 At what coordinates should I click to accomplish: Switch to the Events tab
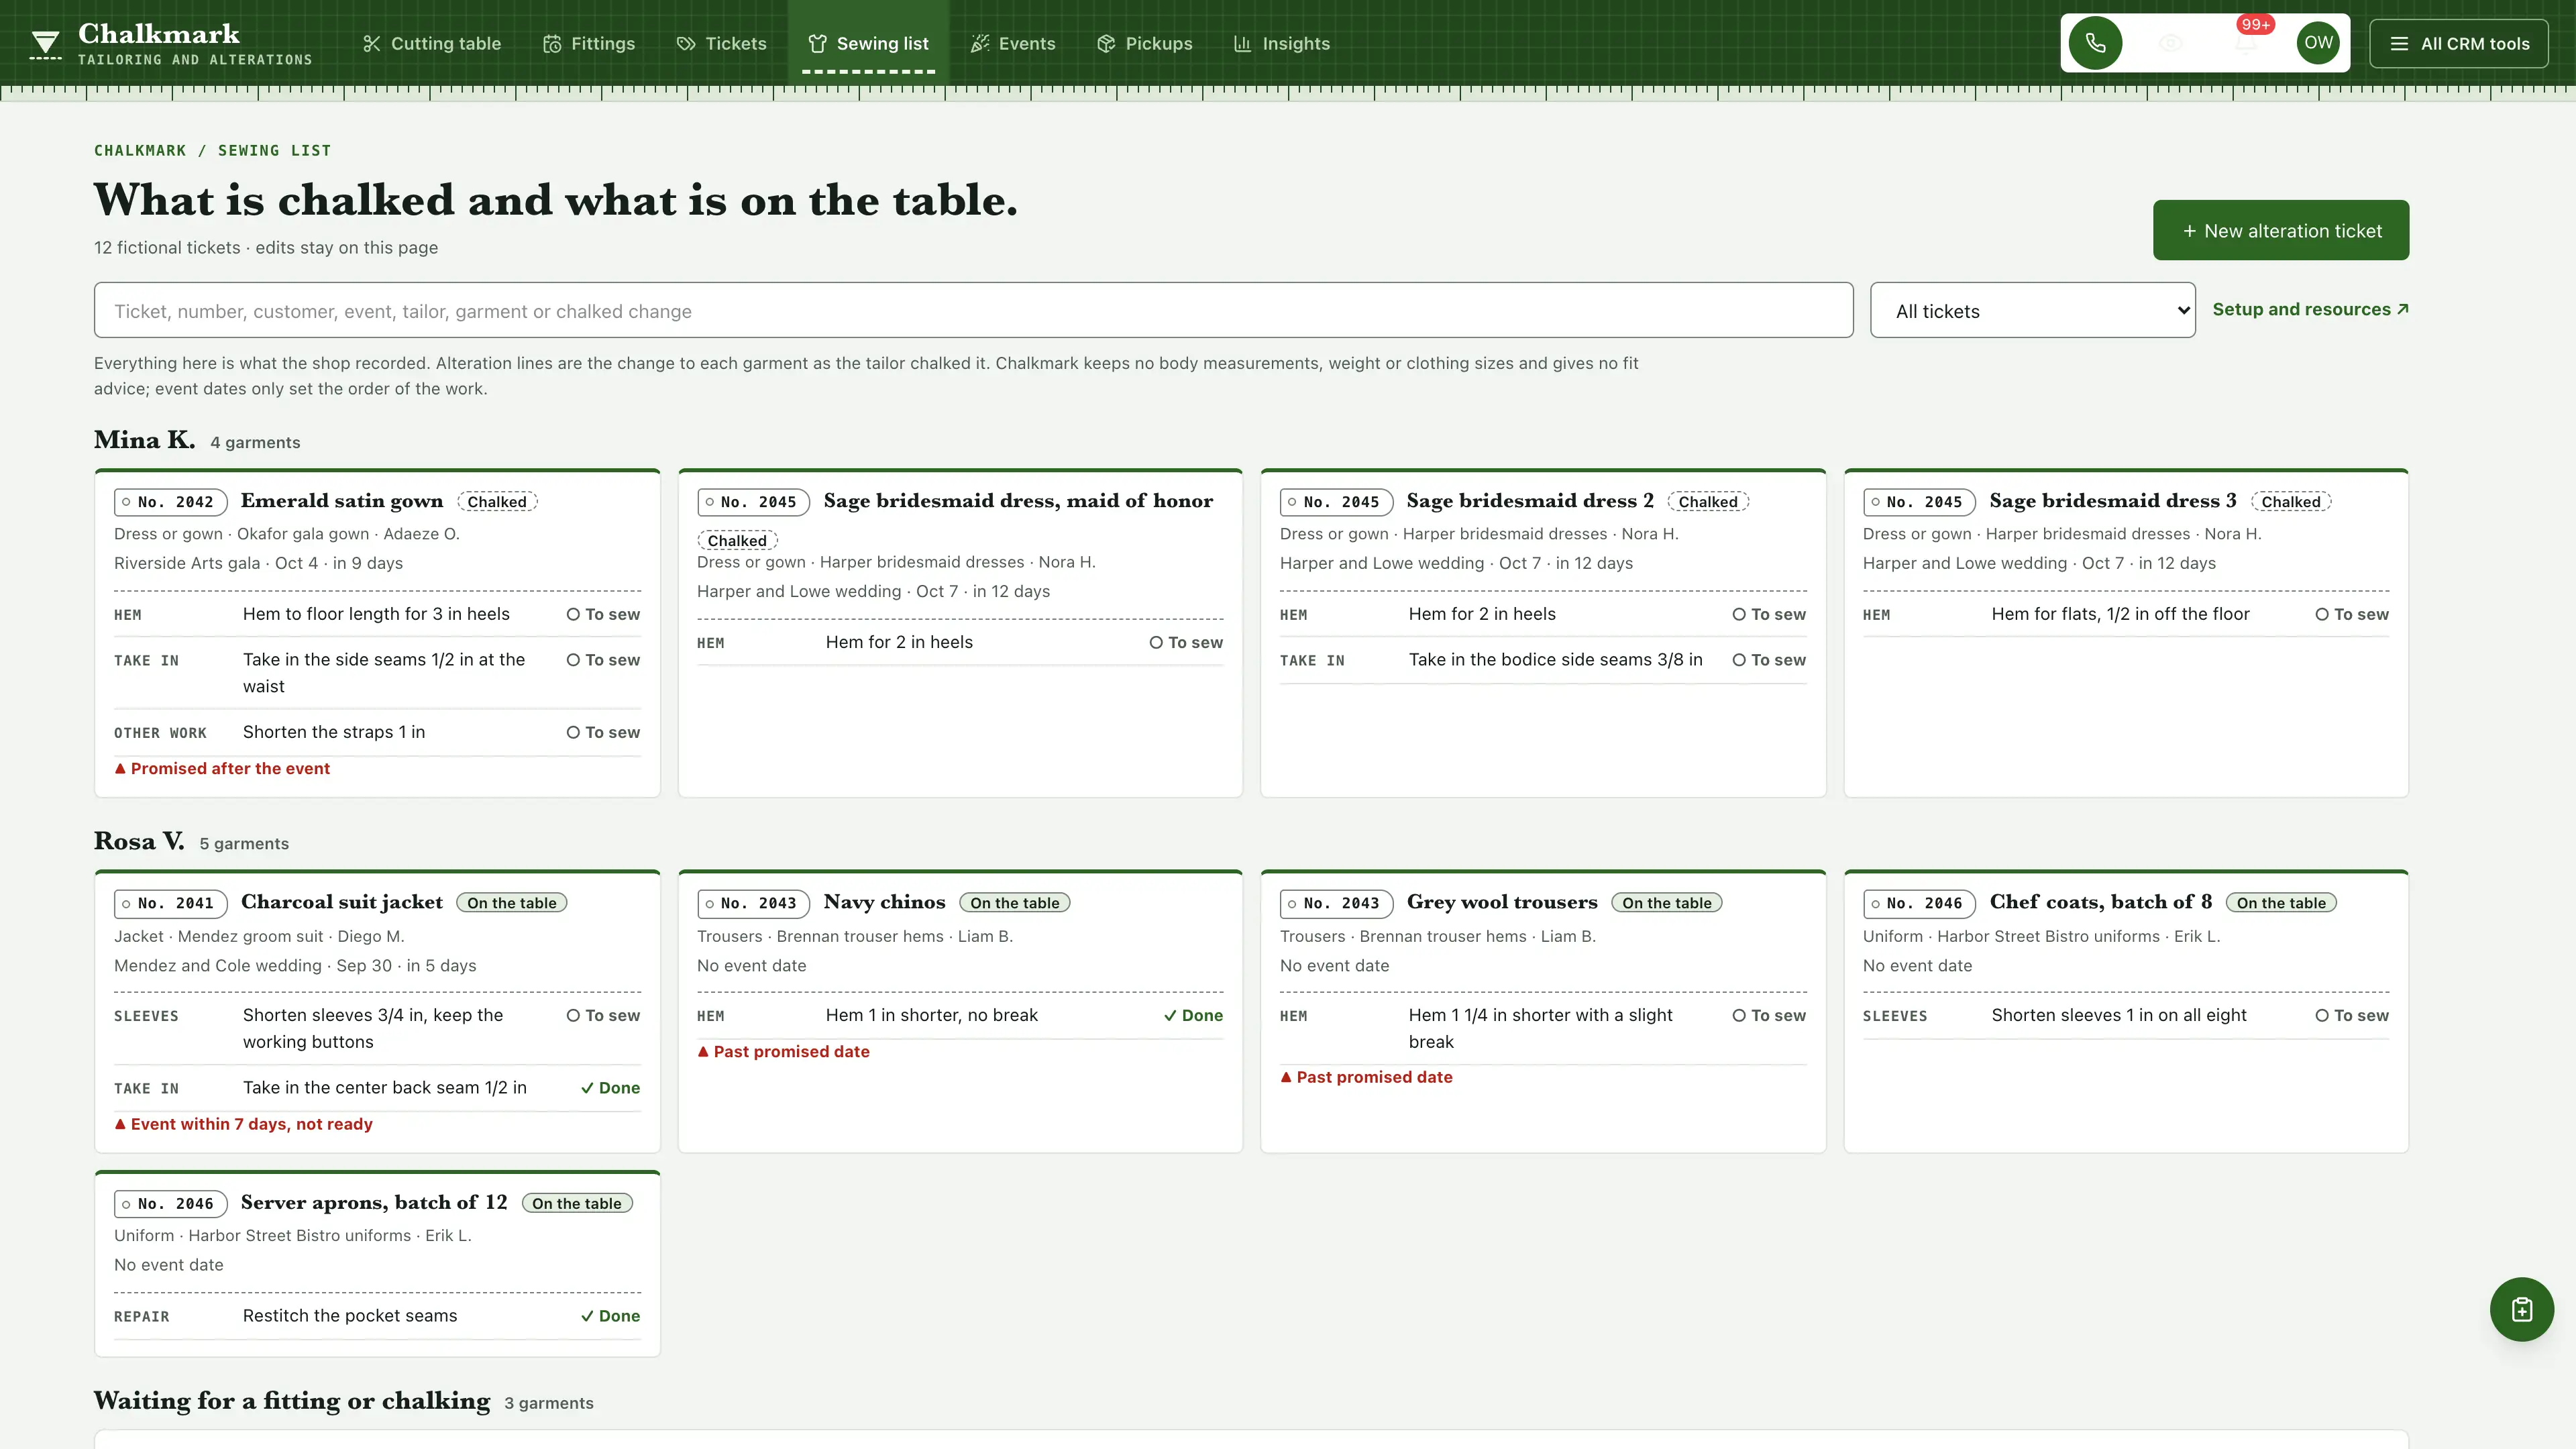point(1013,43)
